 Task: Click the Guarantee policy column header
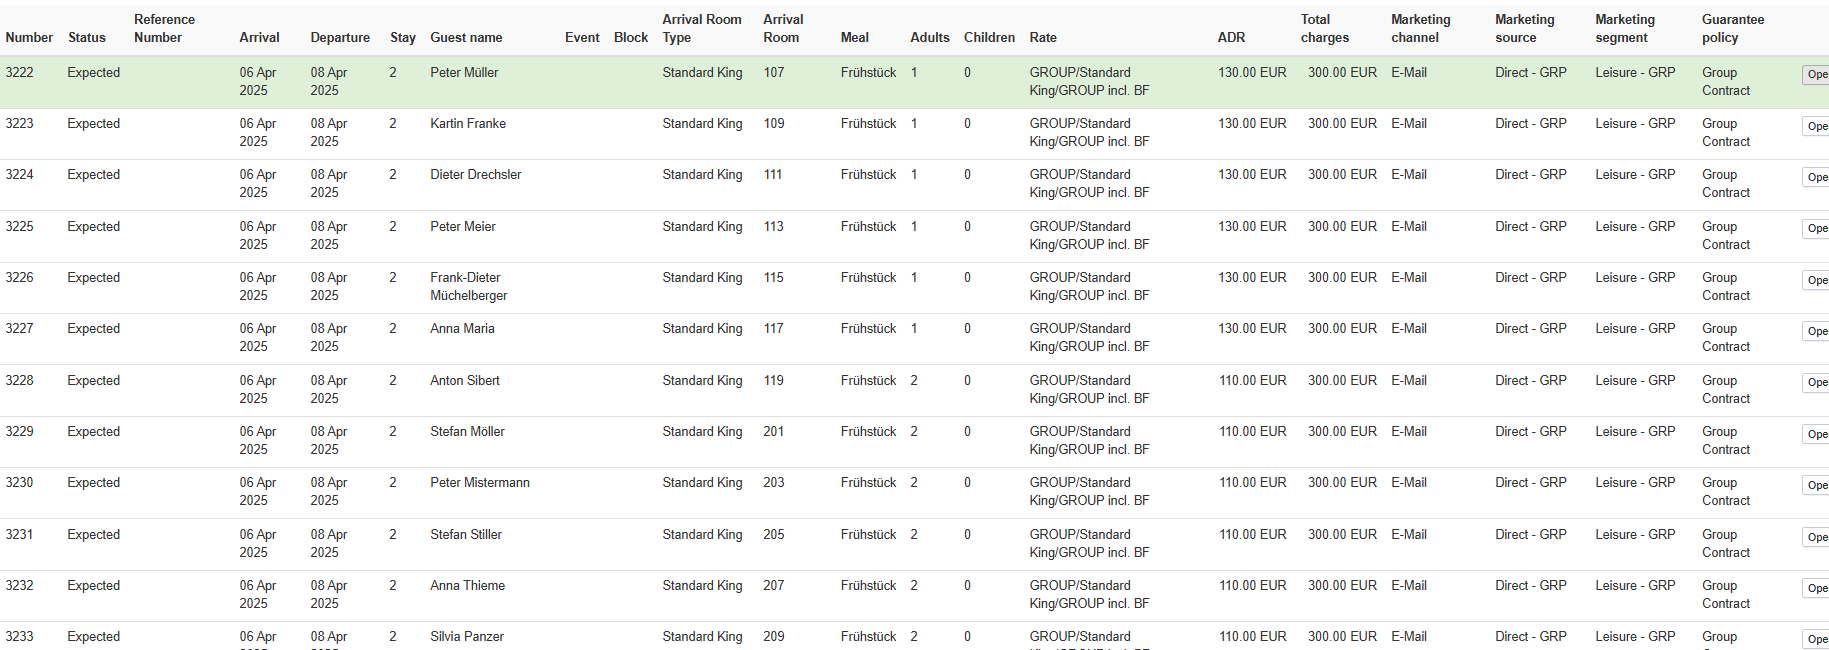[x=1732, y=29]
